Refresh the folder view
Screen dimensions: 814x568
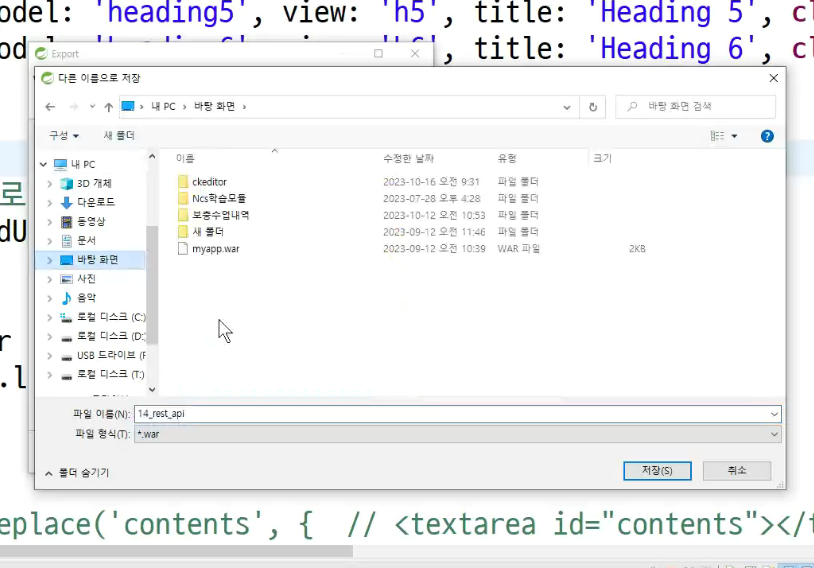click(593, 107)
